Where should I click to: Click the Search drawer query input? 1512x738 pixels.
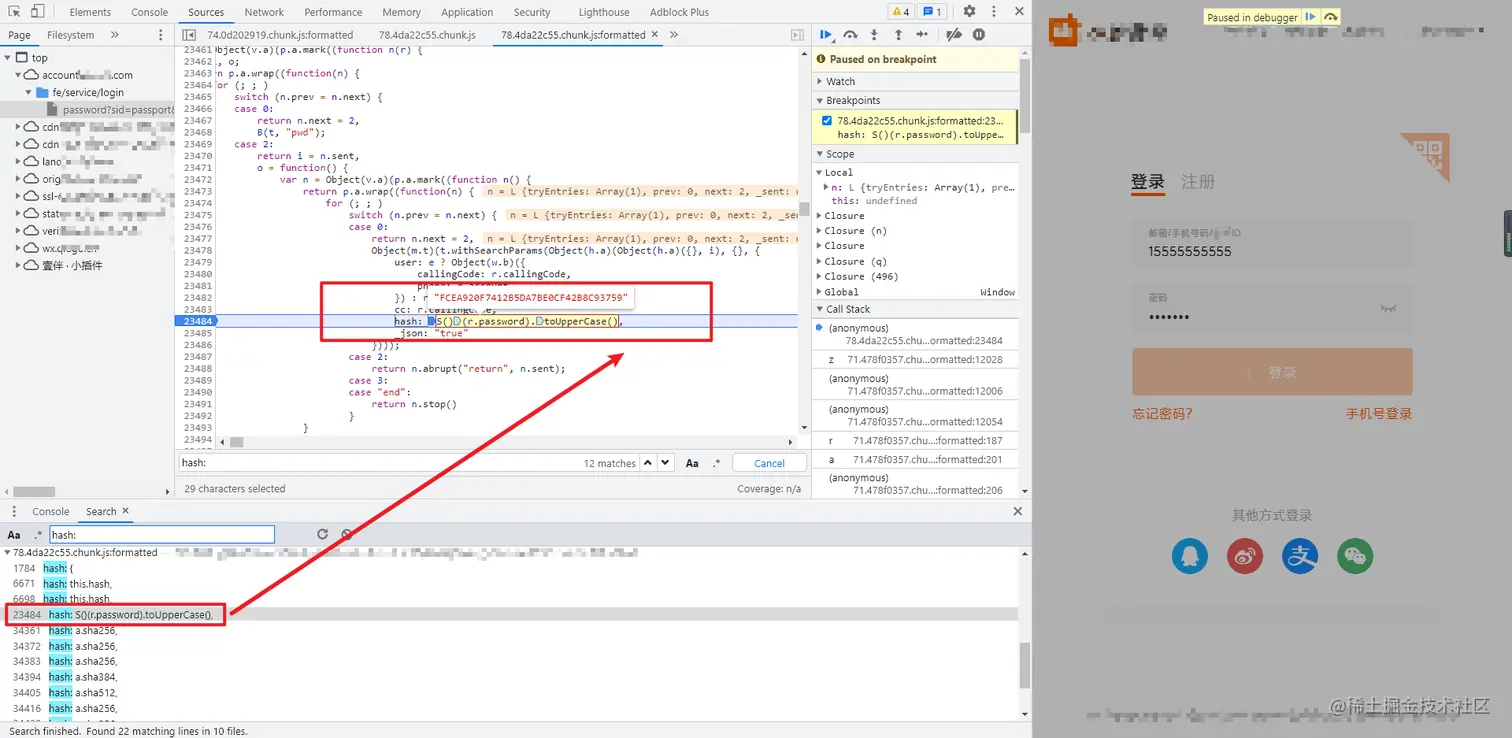[162, 535]
